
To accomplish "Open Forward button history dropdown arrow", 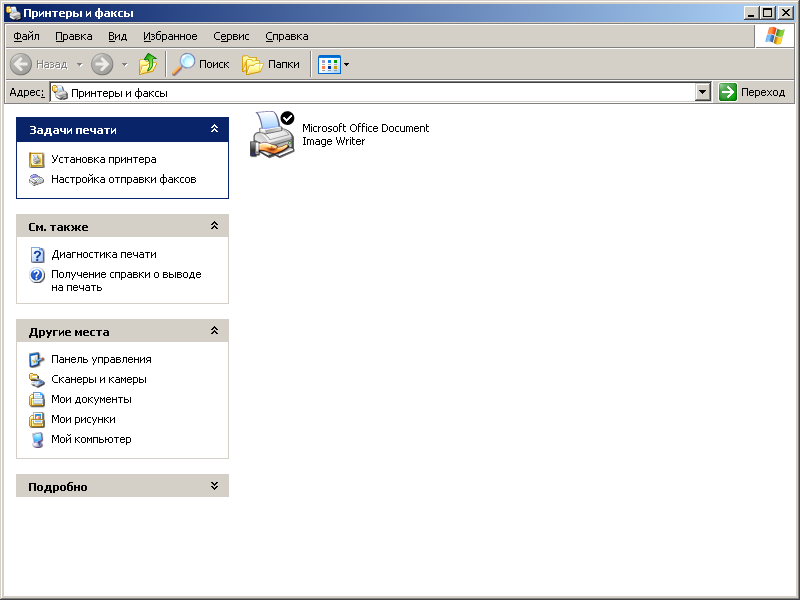I will pos(124,65).
